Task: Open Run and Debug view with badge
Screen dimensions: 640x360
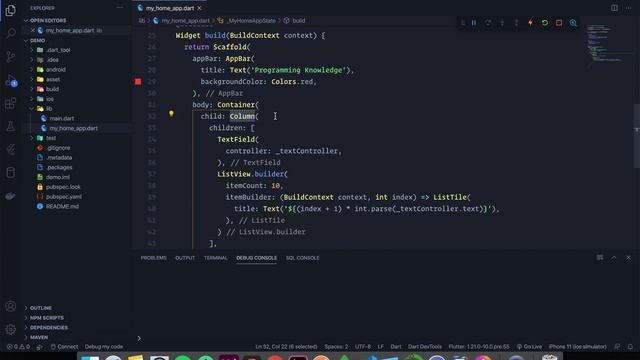Action: (x=11, y=80)
